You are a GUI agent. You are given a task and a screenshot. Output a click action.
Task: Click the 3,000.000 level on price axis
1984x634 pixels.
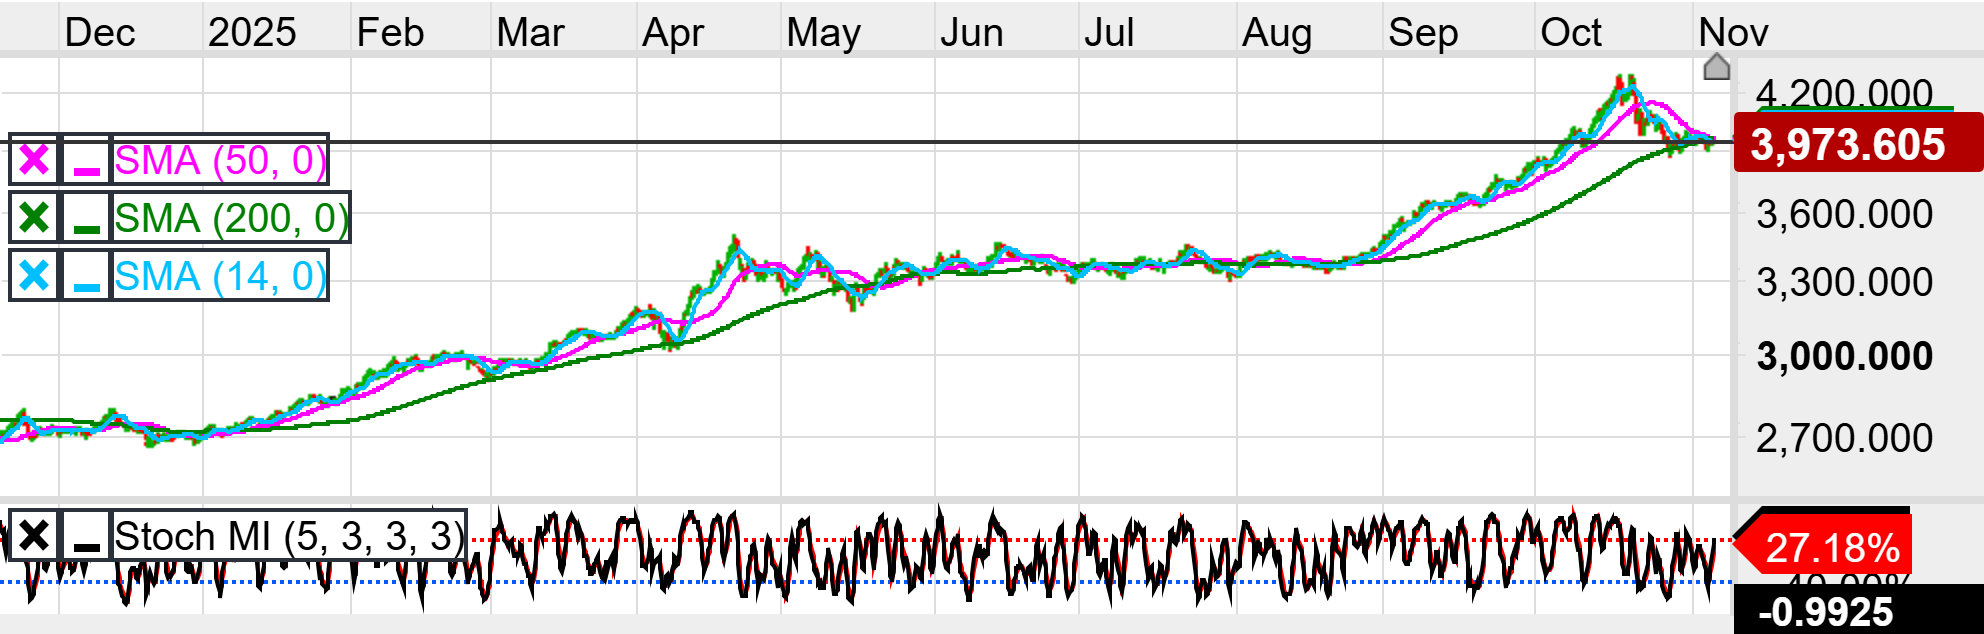[1844, 357]
